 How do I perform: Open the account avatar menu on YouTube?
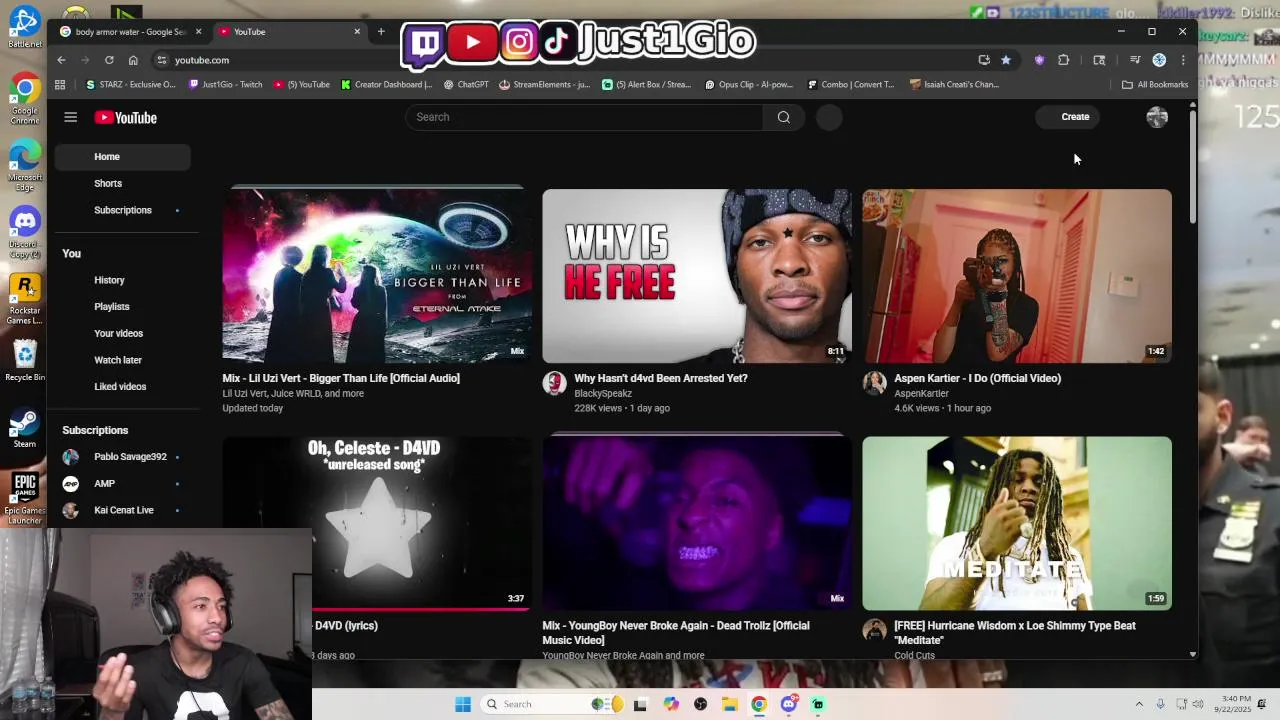tap(1157, 117)
